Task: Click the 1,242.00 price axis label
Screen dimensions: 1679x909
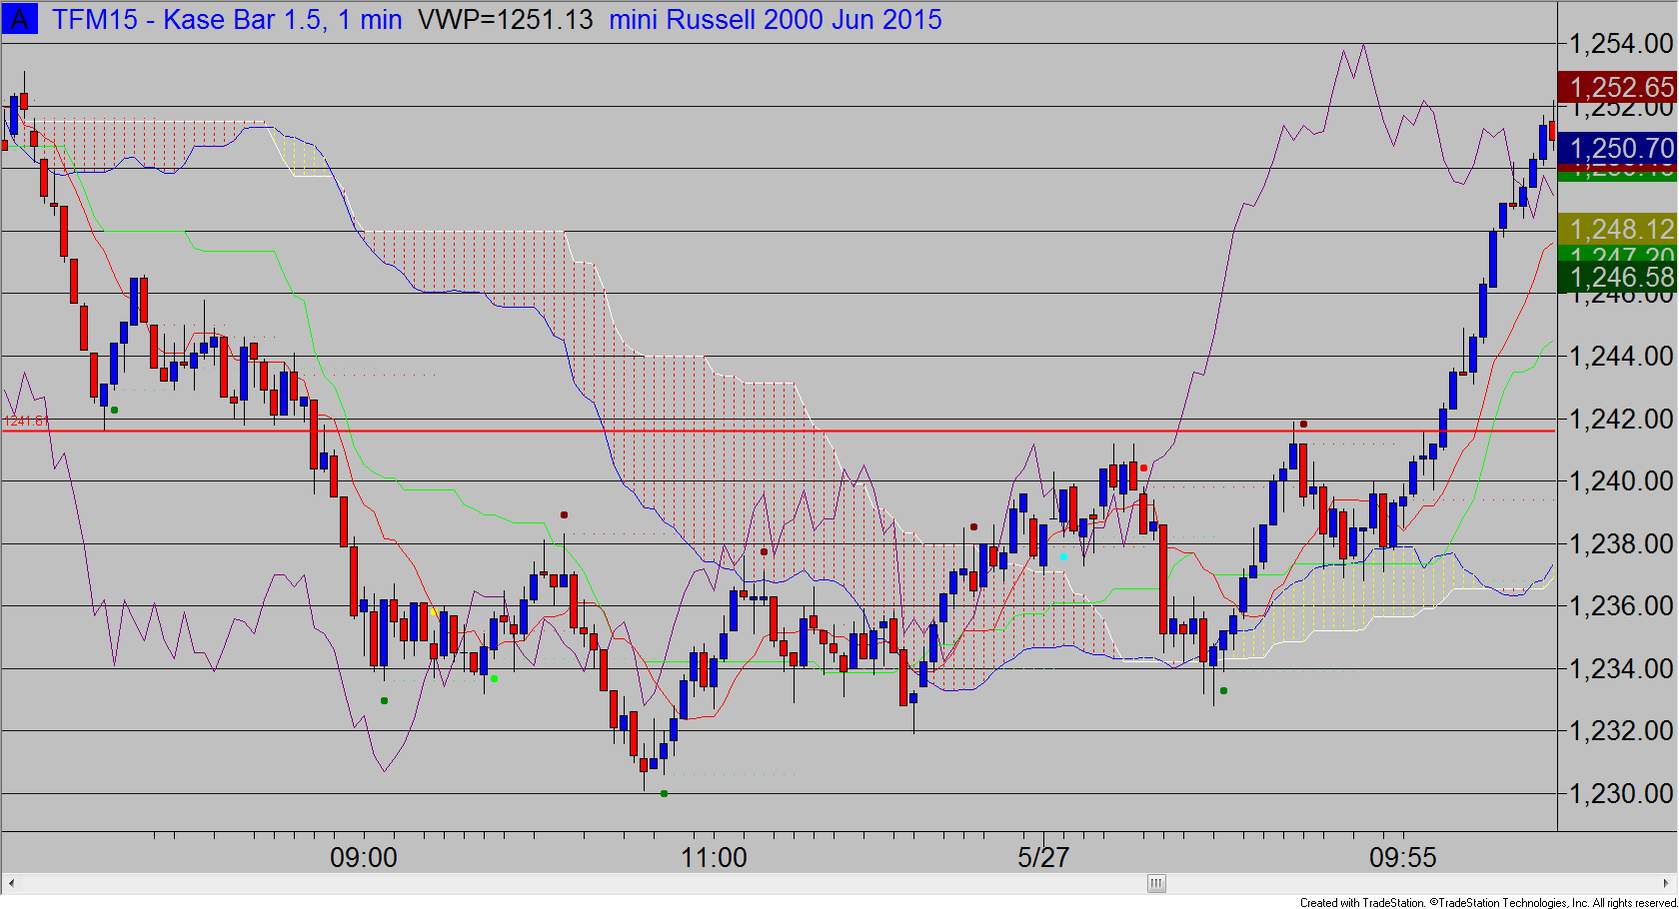Action: tap(1621, 419)
